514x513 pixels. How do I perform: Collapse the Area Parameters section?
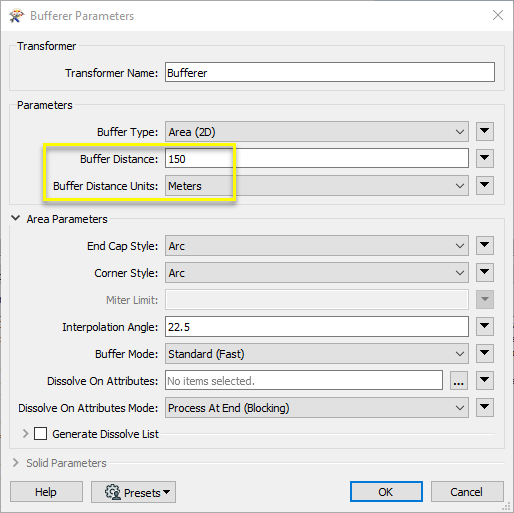(15, 218)
